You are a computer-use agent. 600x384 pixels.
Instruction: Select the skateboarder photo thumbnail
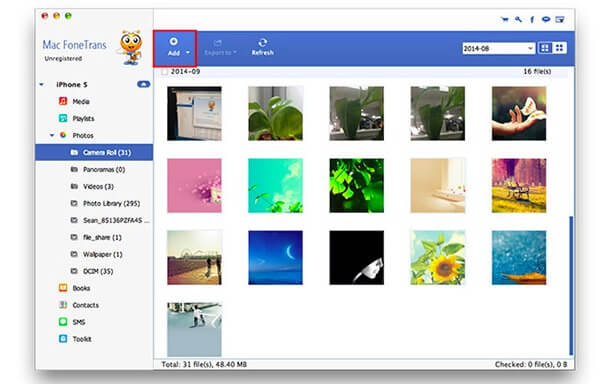click(x=194, y=329)
